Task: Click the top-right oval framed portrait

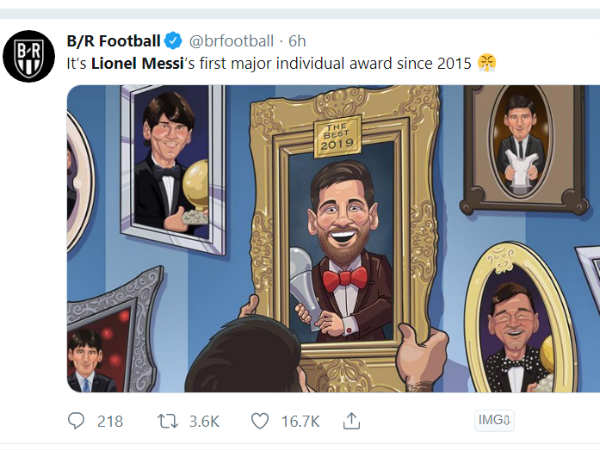Action: [x=521, y=143]
